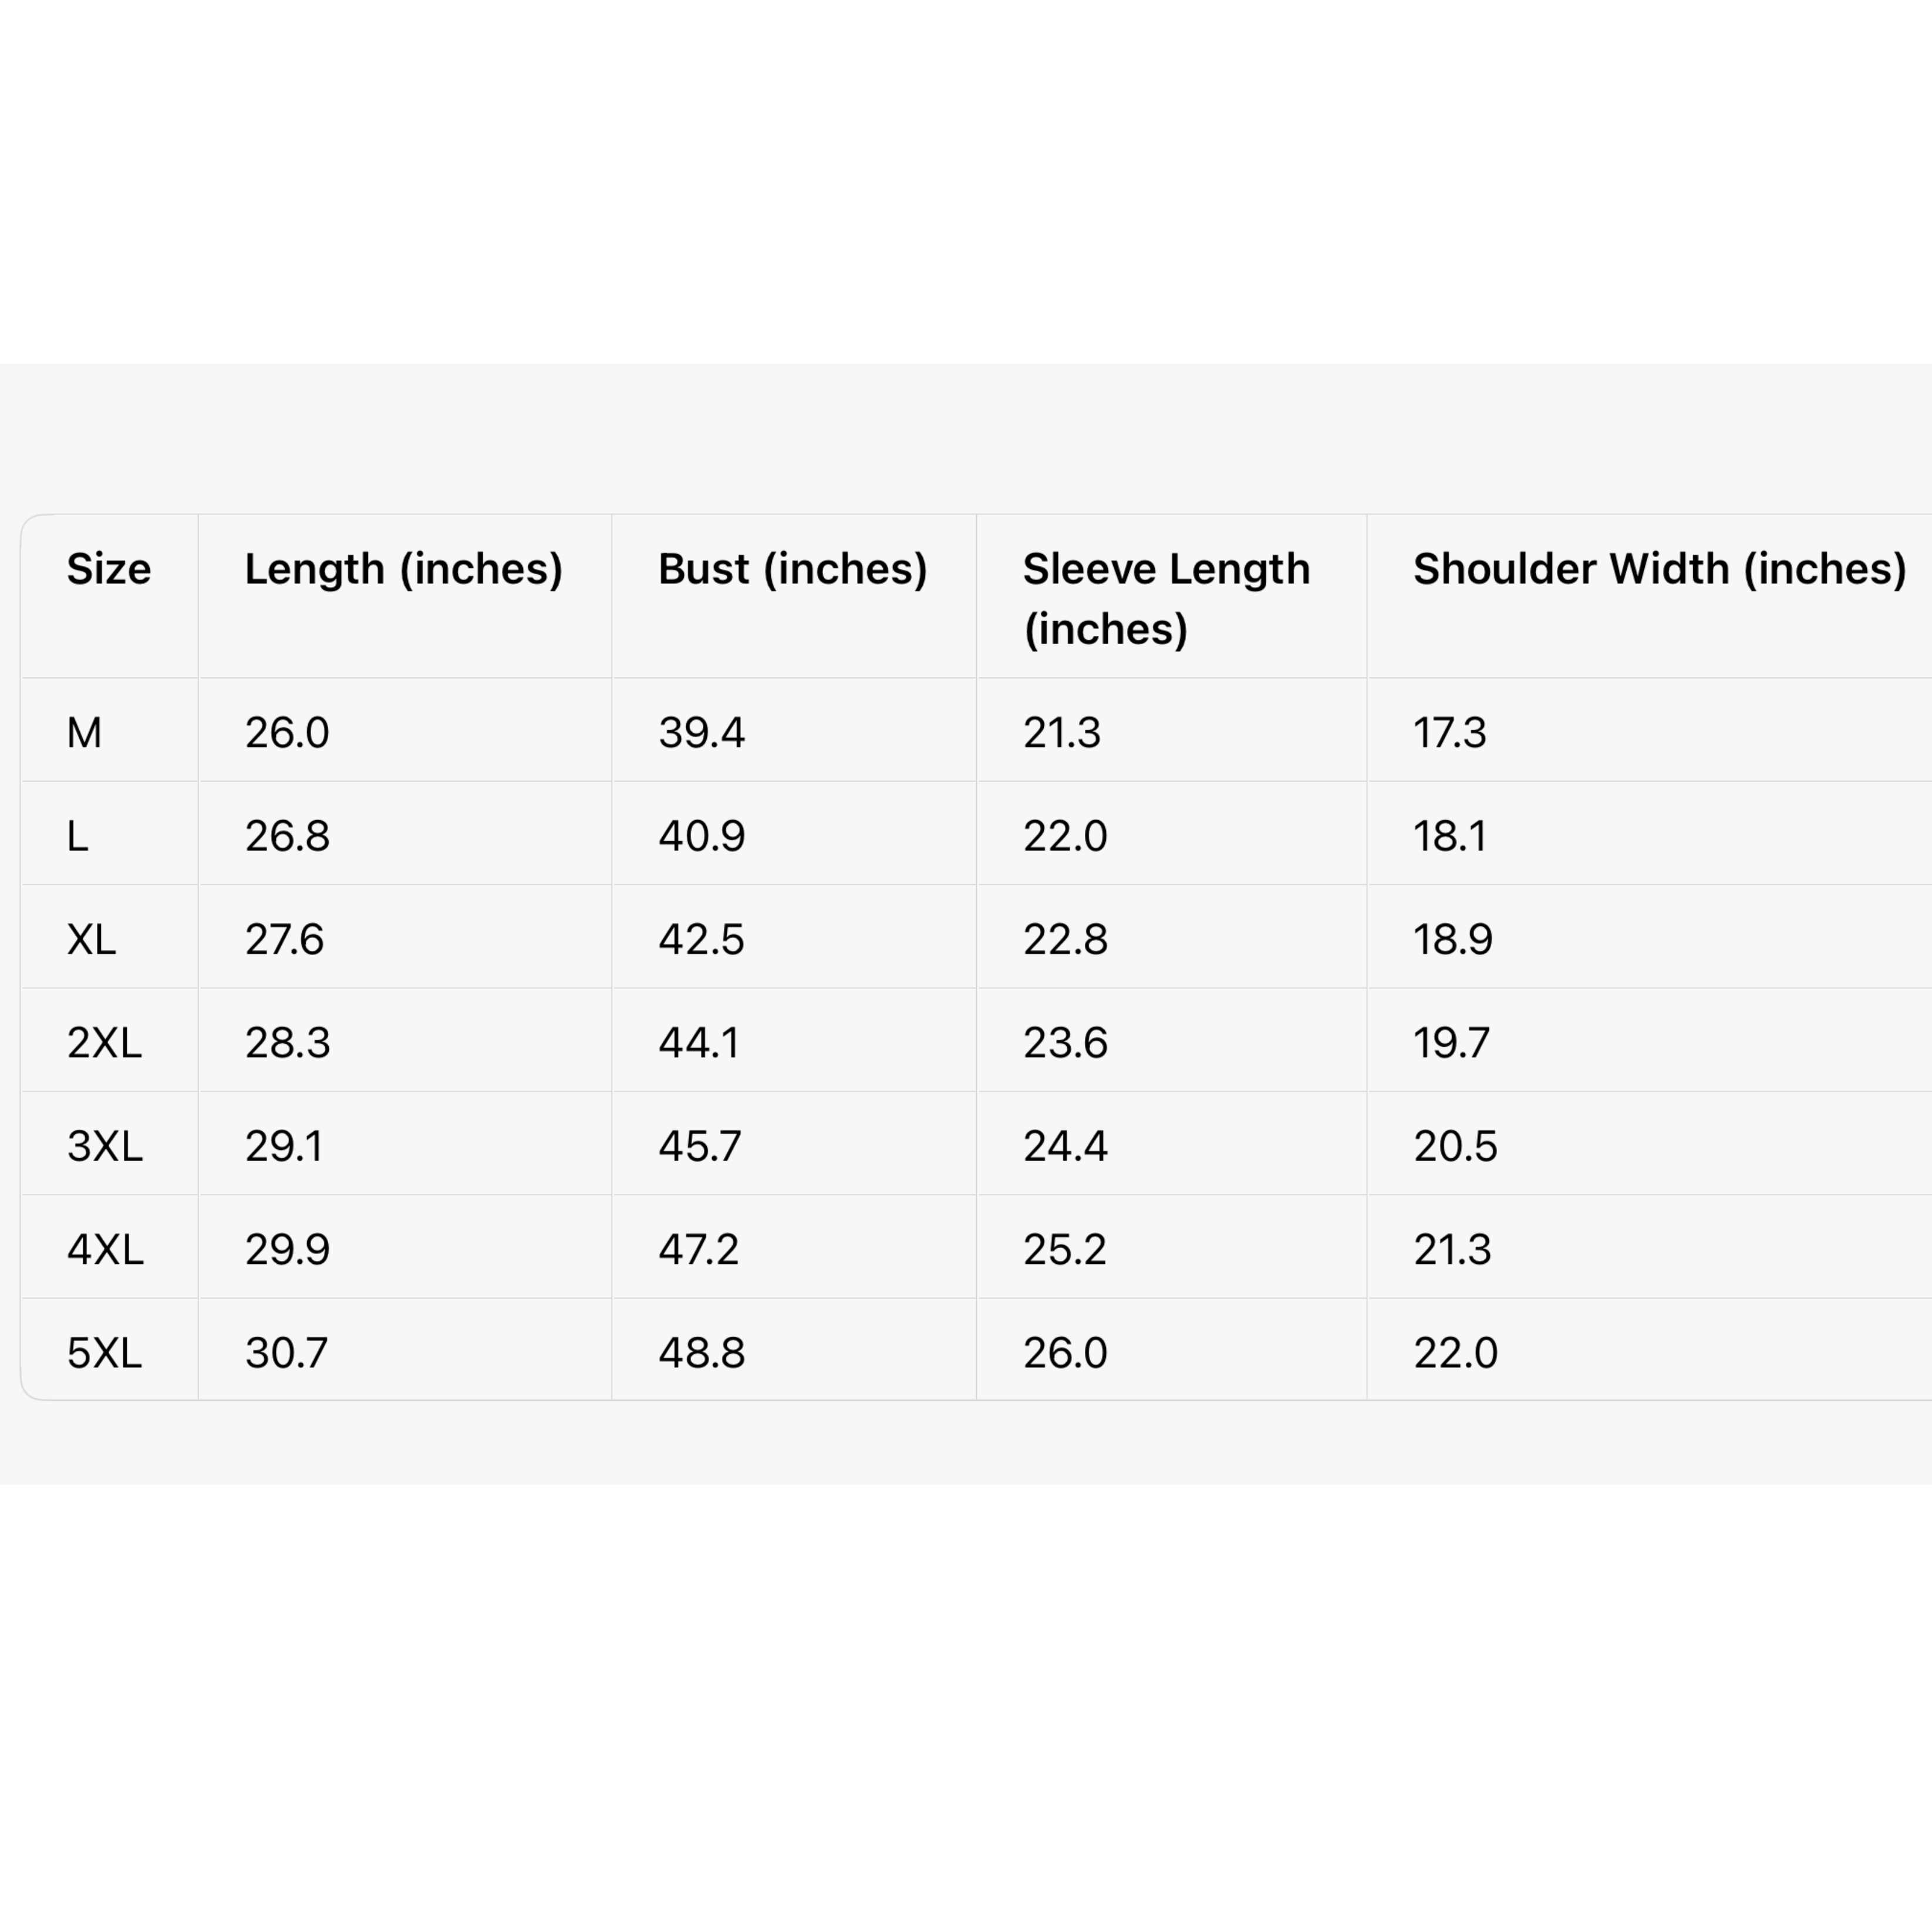
Task: Select the 2XL size row label
Action: pos(104,1043)
